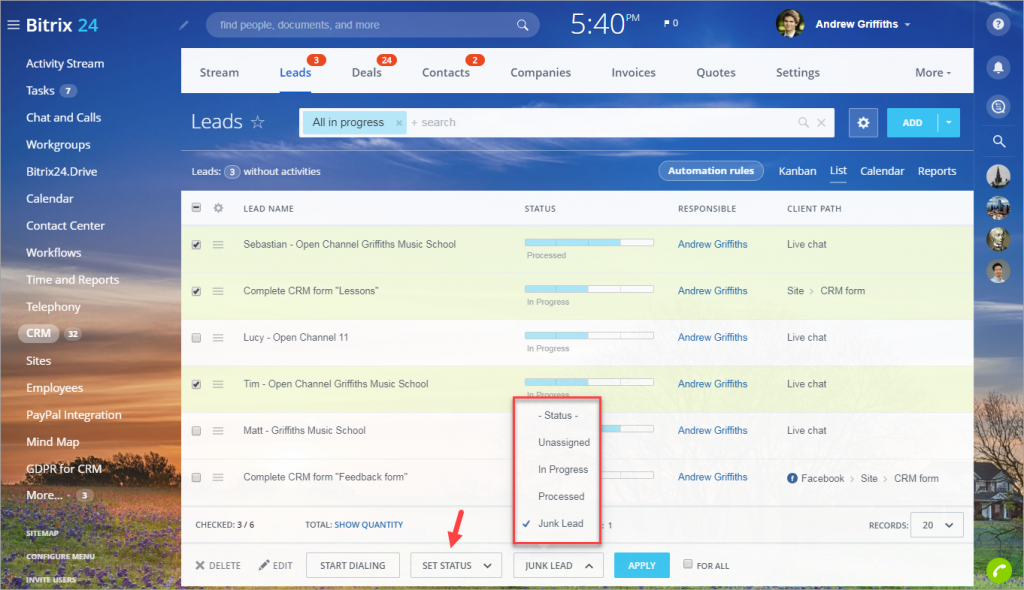Screen dimensions: 1024x590
Task: Open row menu for Complete CRM form Lessons
Action: pyautogui.click(x=218, y=291)
